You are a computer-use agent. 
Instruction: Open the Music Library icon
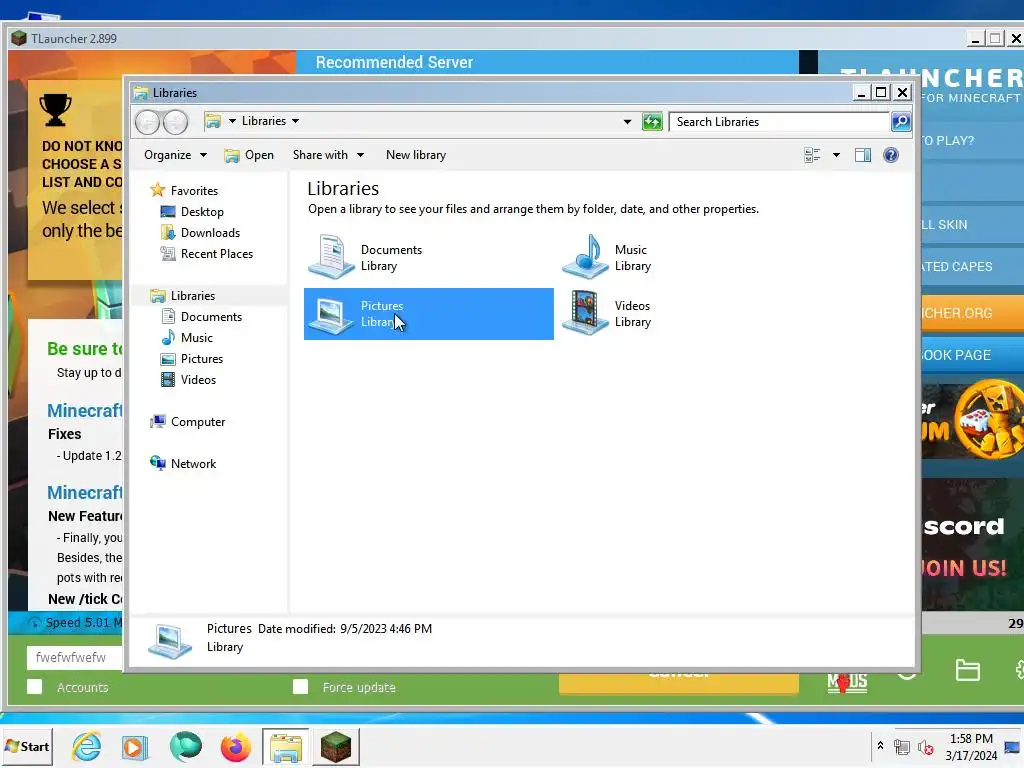[585, 257]
